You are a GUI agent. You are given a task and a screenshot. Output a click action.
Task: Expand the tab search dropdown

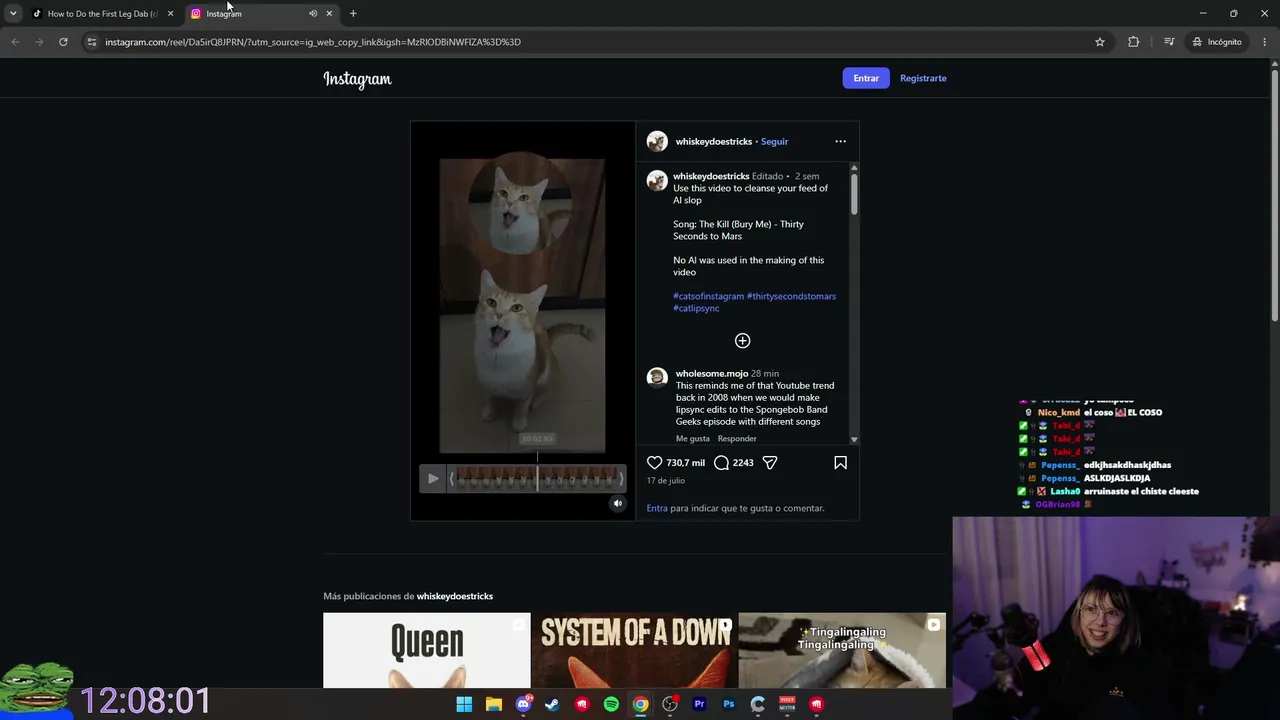[x=13, y=14]
